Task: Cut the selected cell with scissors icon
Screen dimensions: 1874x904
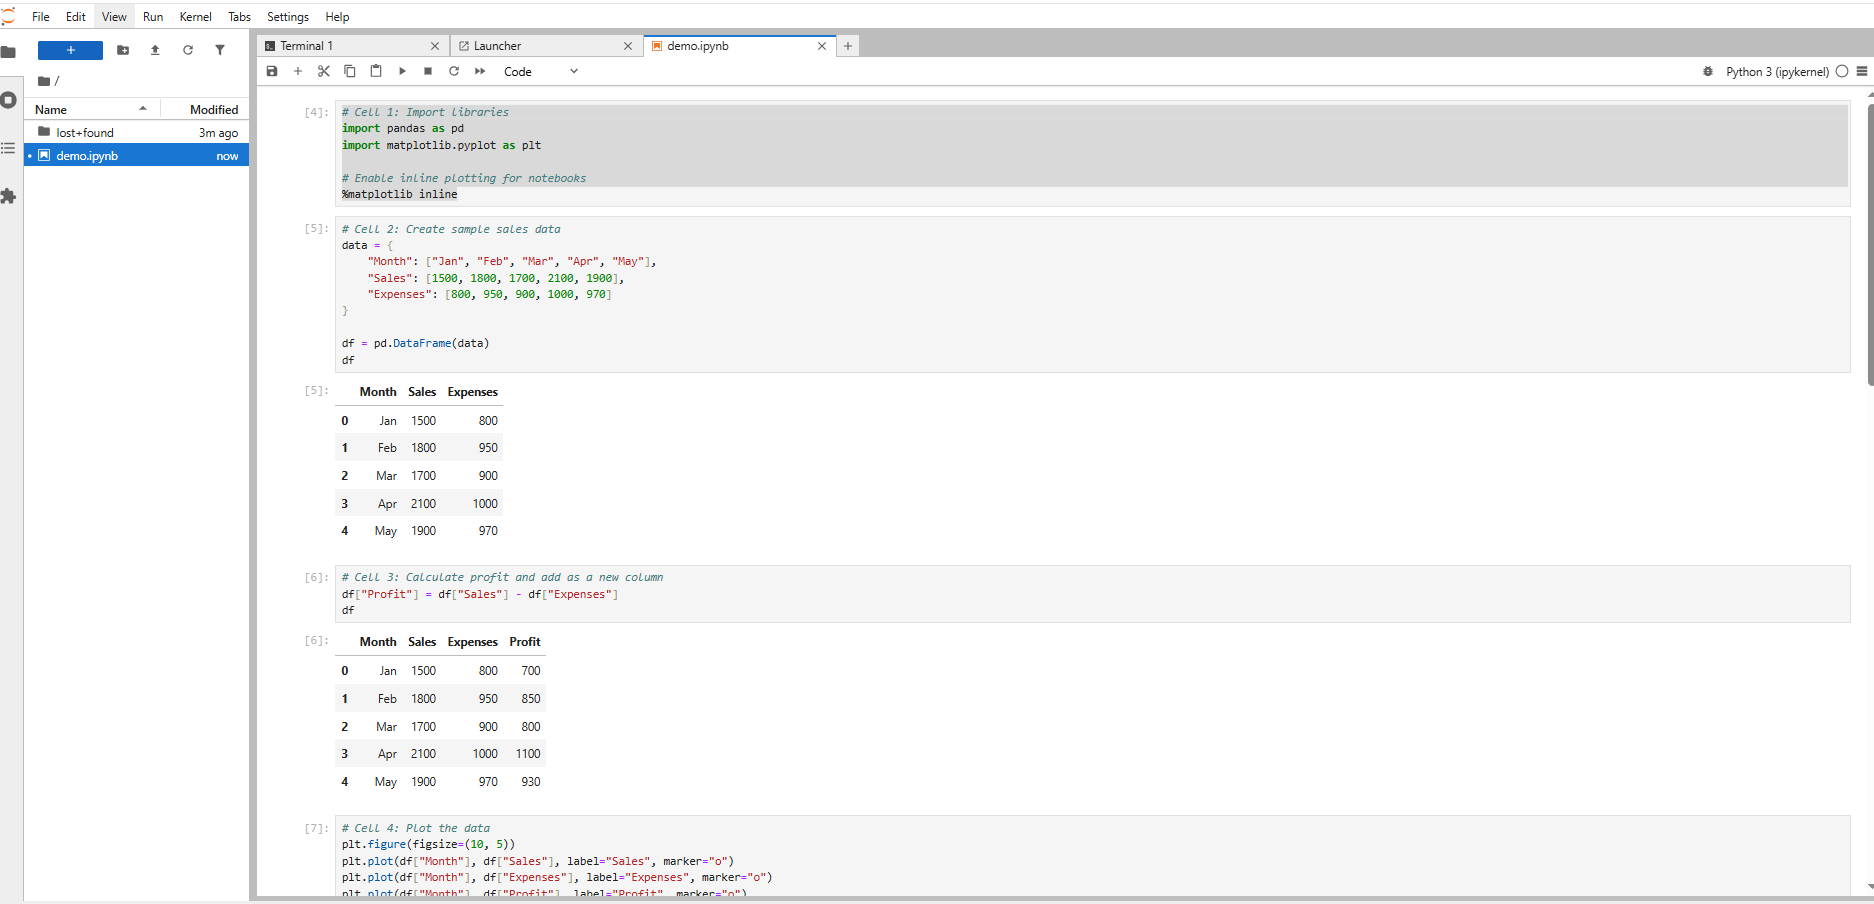Action: click(x=324, y=71)
